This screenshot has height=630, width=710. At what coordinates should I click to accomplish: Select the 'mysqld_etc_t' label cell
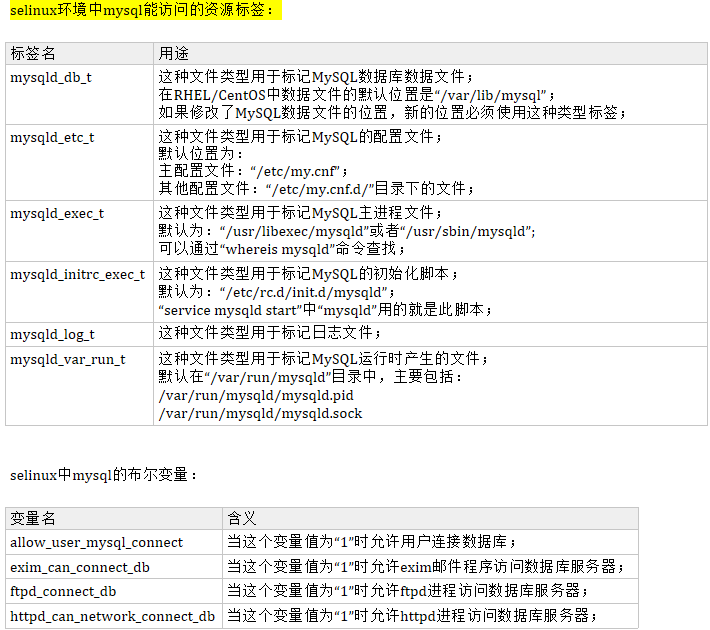coord(79,163)
